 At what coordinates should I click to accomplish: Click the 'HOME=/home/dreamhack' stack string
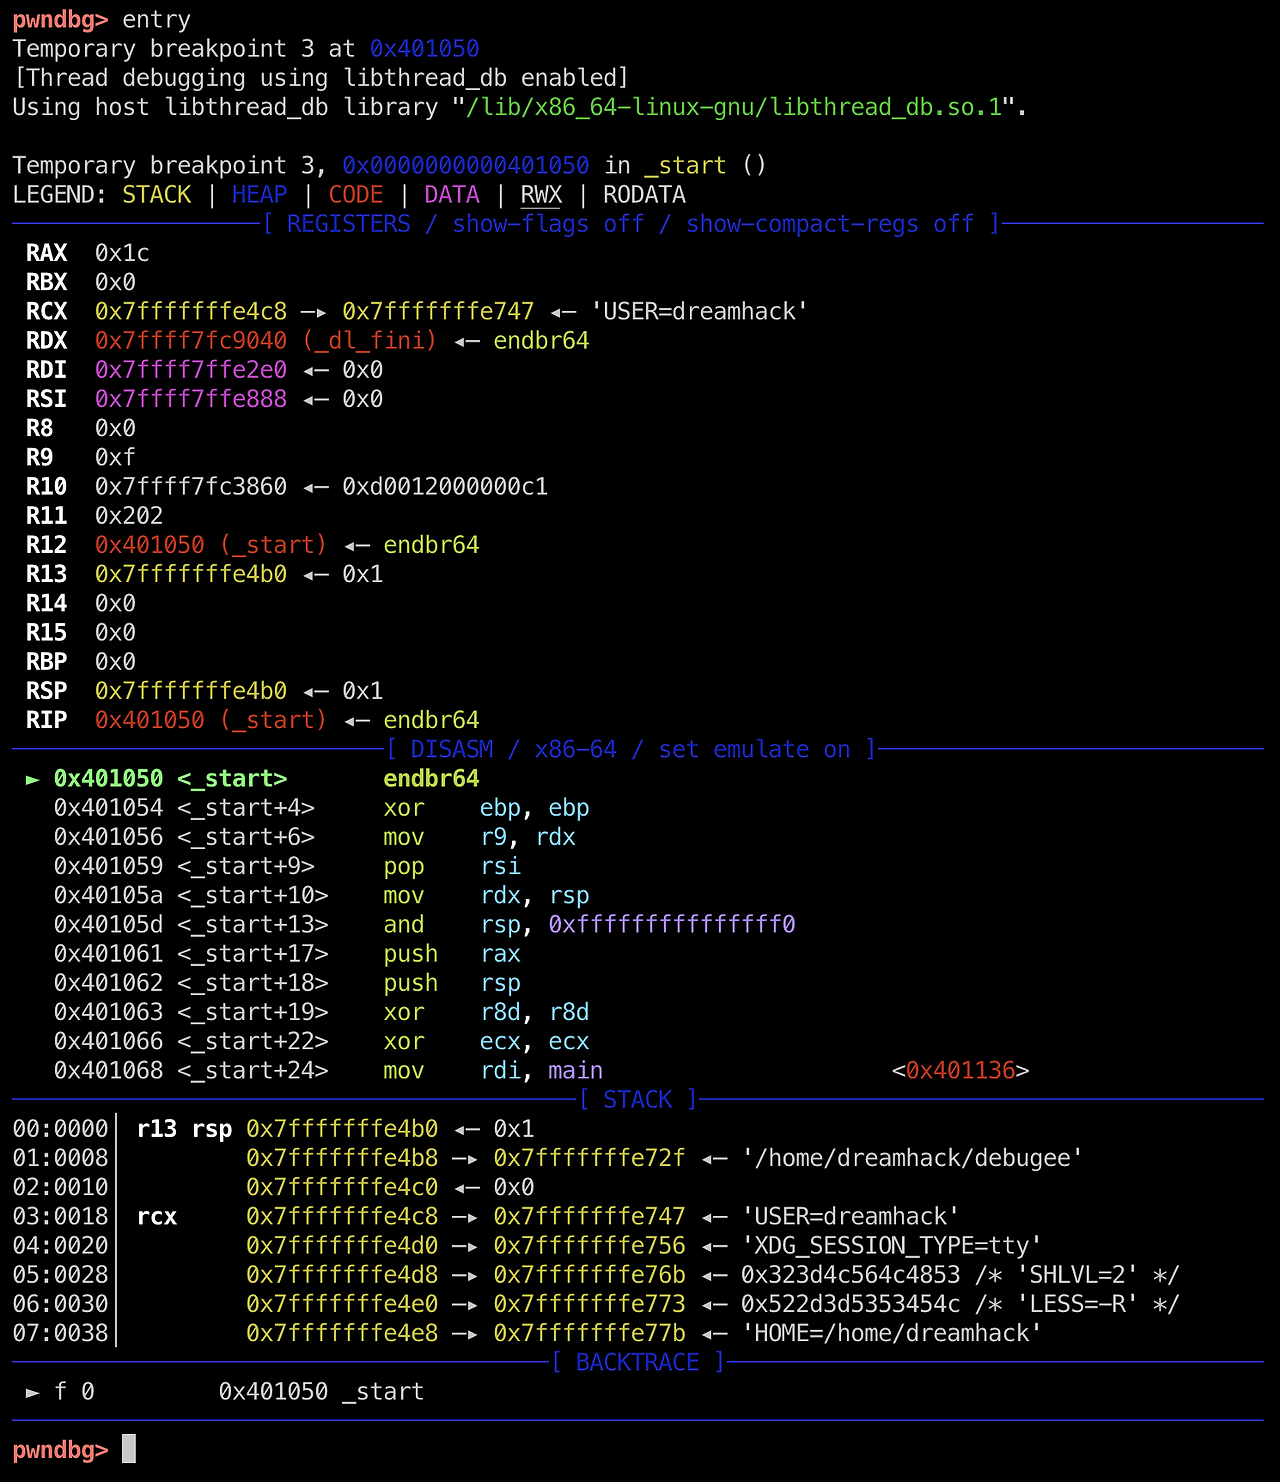(891, 1333)
